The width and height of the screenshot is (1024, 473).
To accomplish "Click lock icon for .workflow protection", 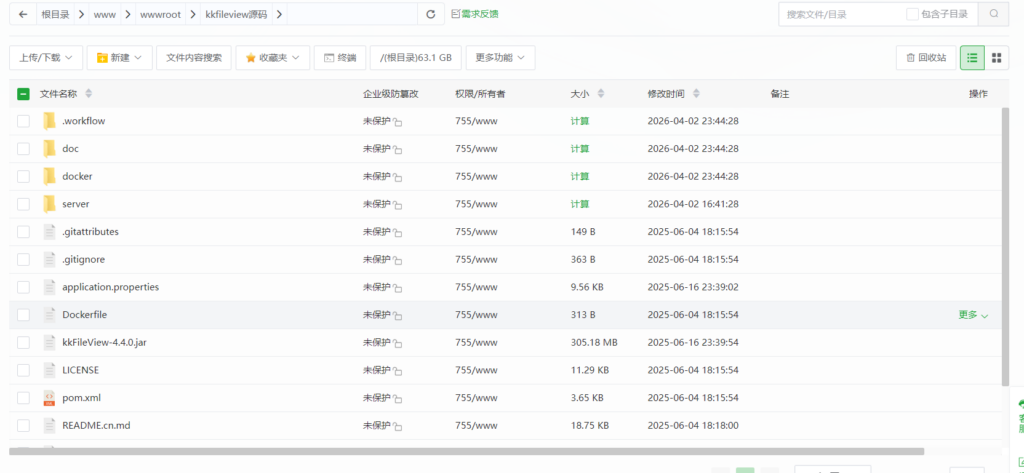I will coord(398,122).
